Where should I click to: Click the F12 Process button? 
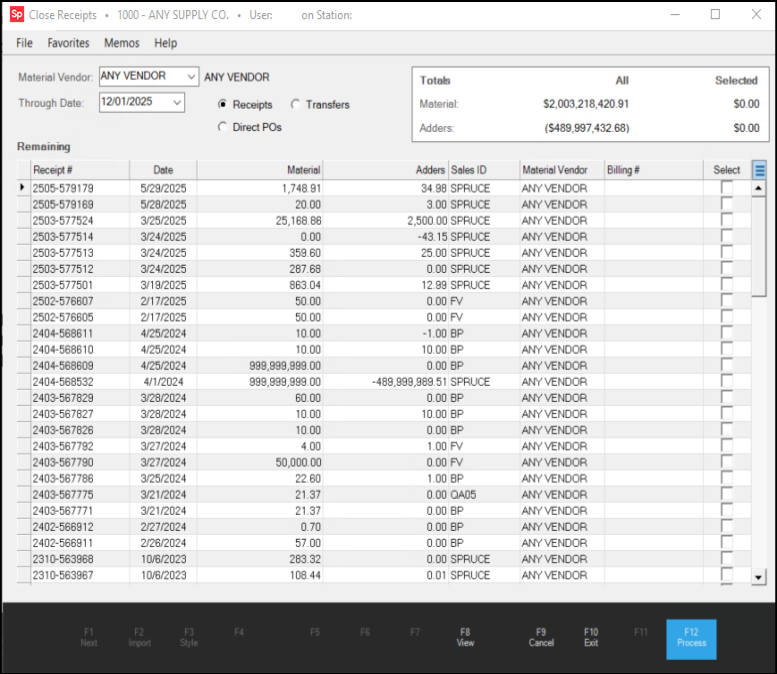tap(691, 639)
